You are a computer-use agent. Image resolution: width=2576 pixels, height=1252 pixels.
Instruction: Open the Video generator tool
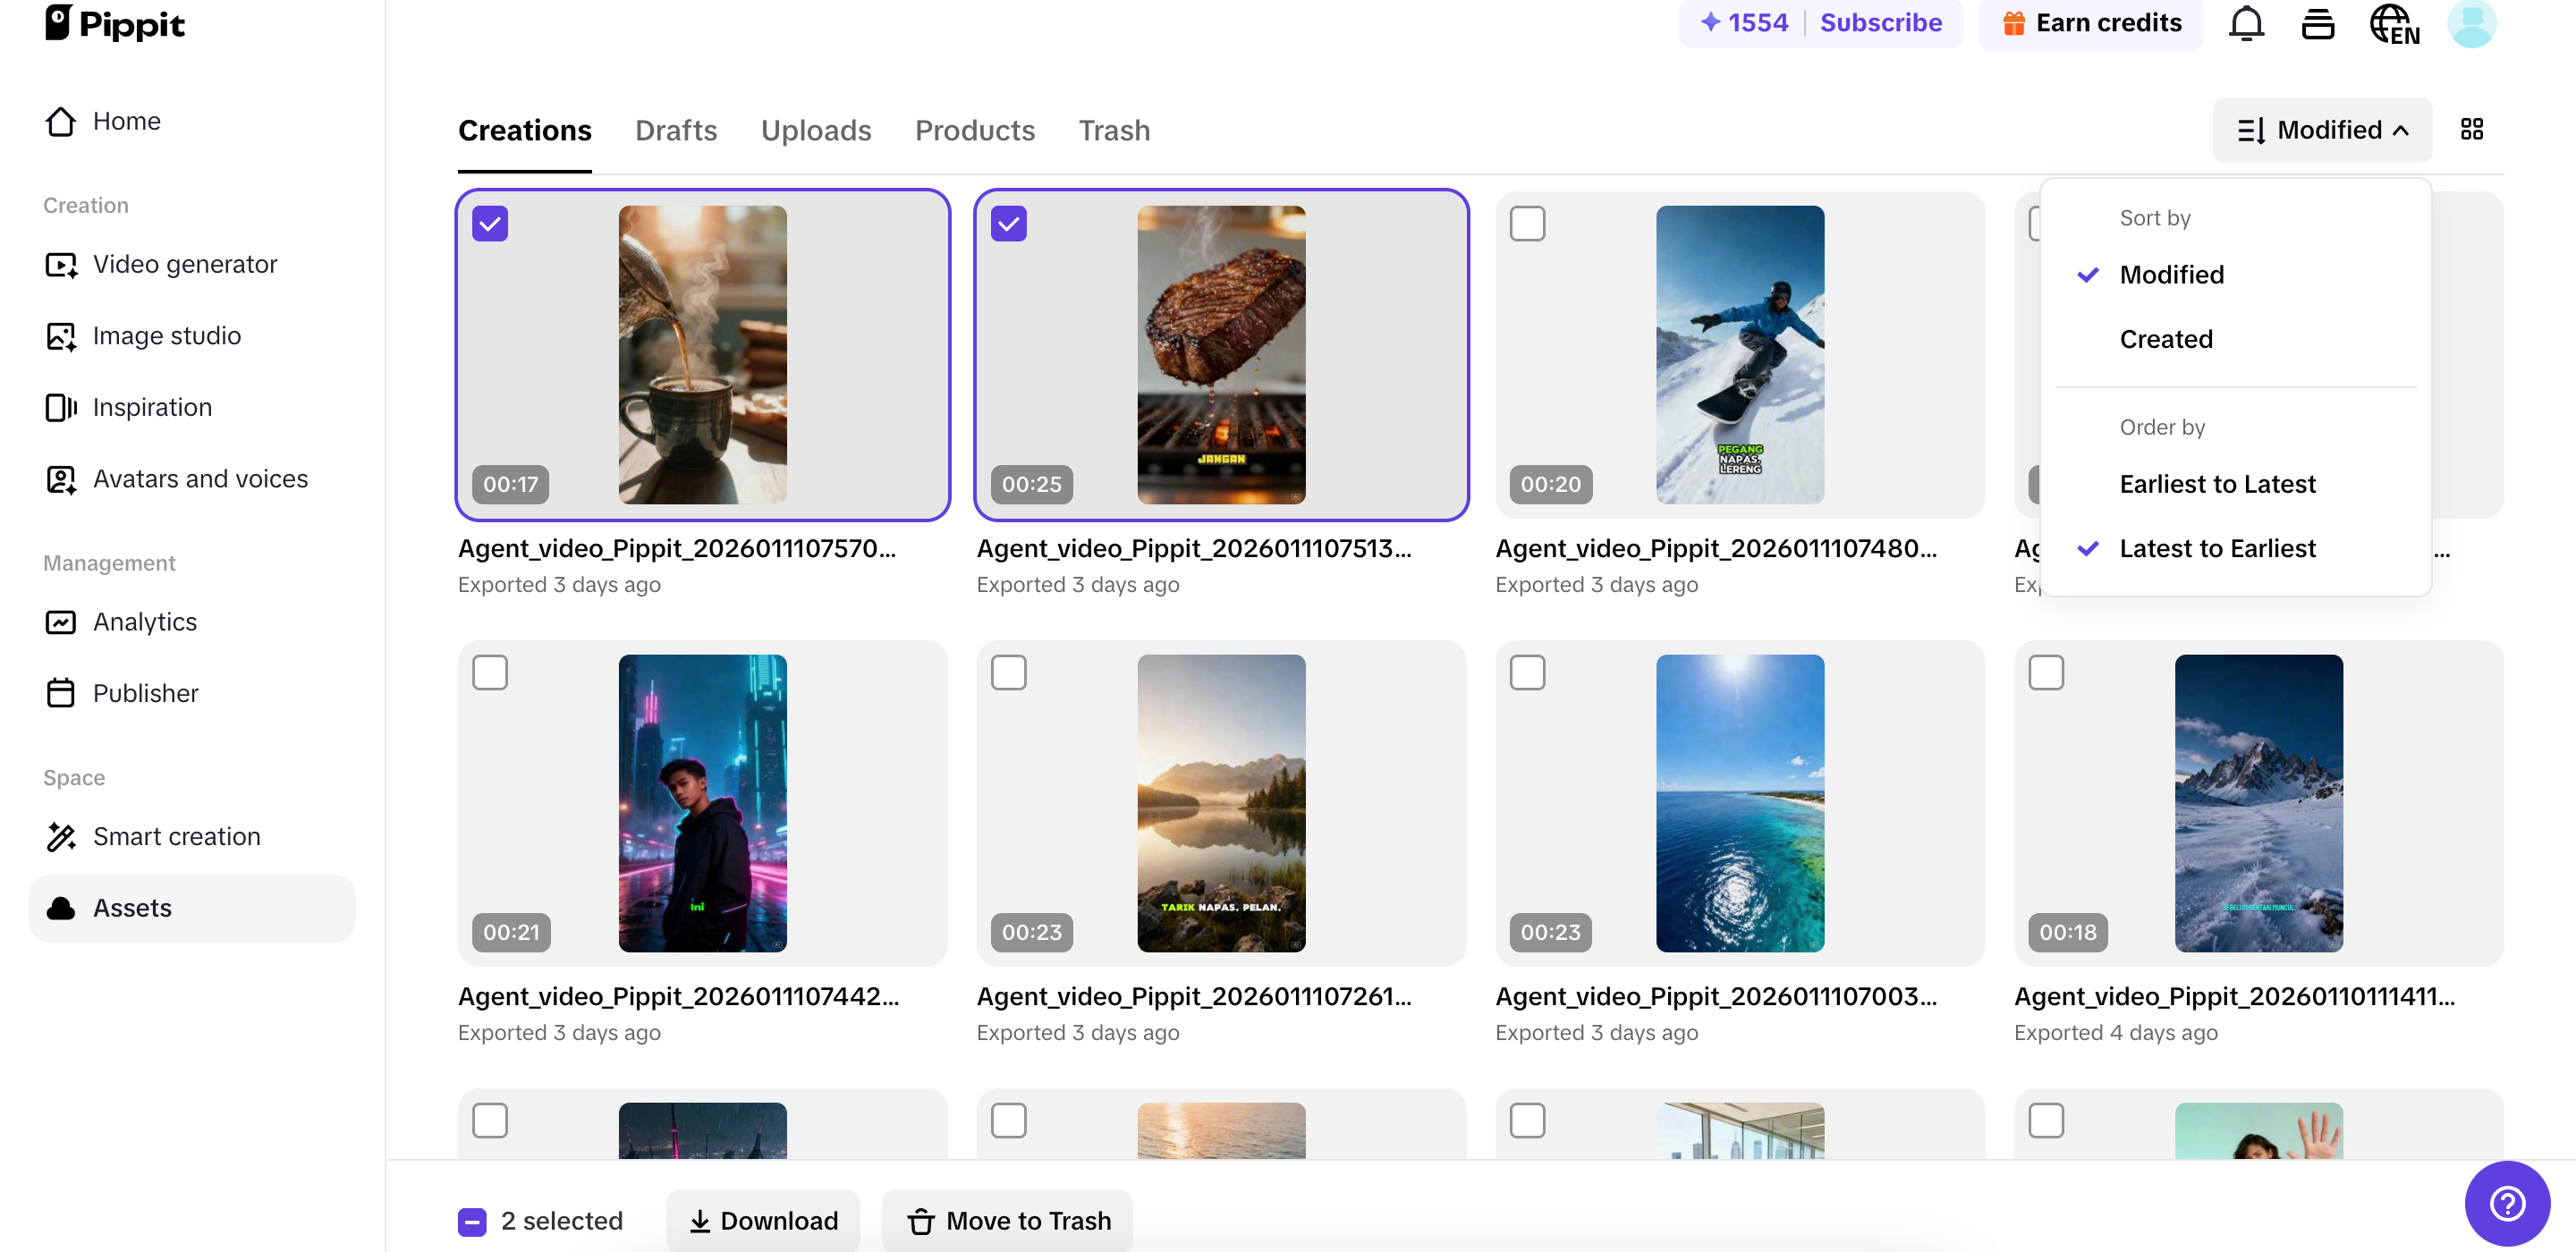[185, 264]
